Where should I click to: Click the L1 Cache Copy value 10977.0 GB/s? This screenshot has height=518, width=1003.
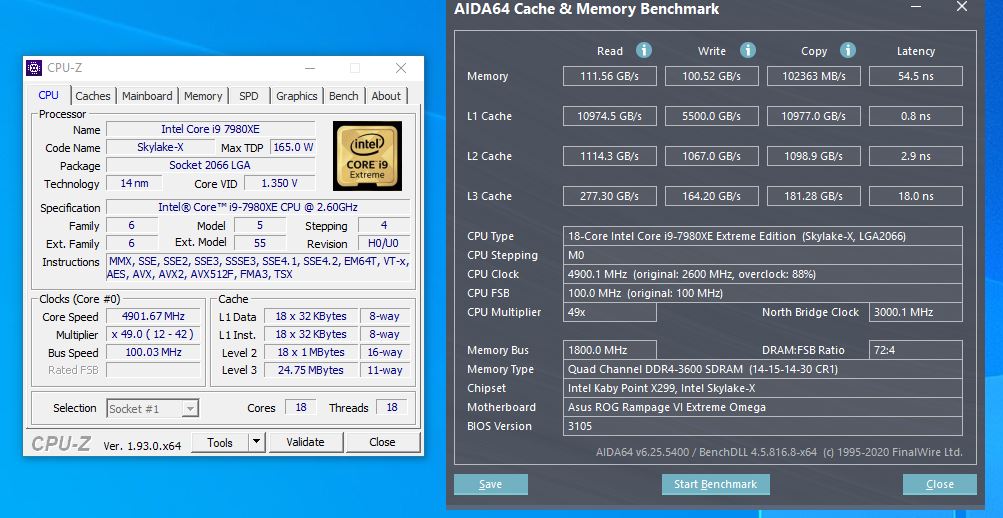click(x=814, y=116)
